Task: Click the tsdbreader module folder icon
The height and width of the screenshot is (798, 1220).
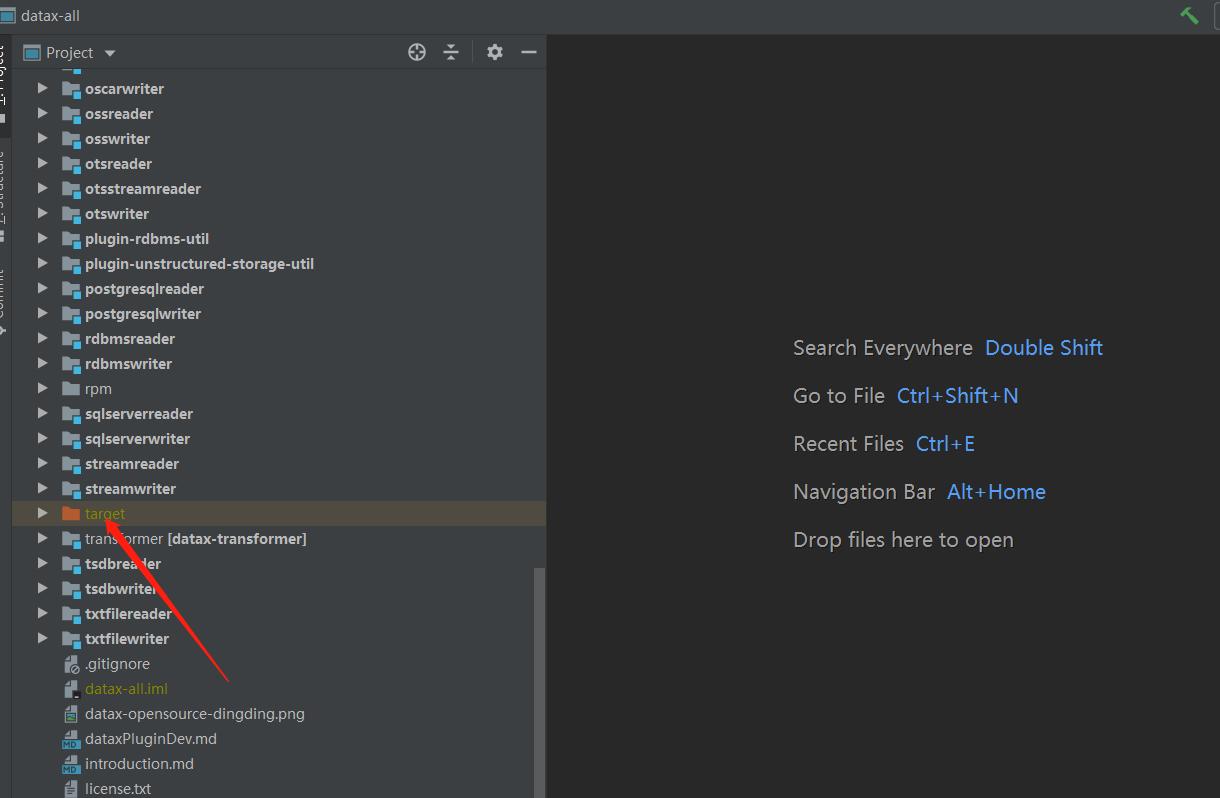Action: tap(71, 564)
